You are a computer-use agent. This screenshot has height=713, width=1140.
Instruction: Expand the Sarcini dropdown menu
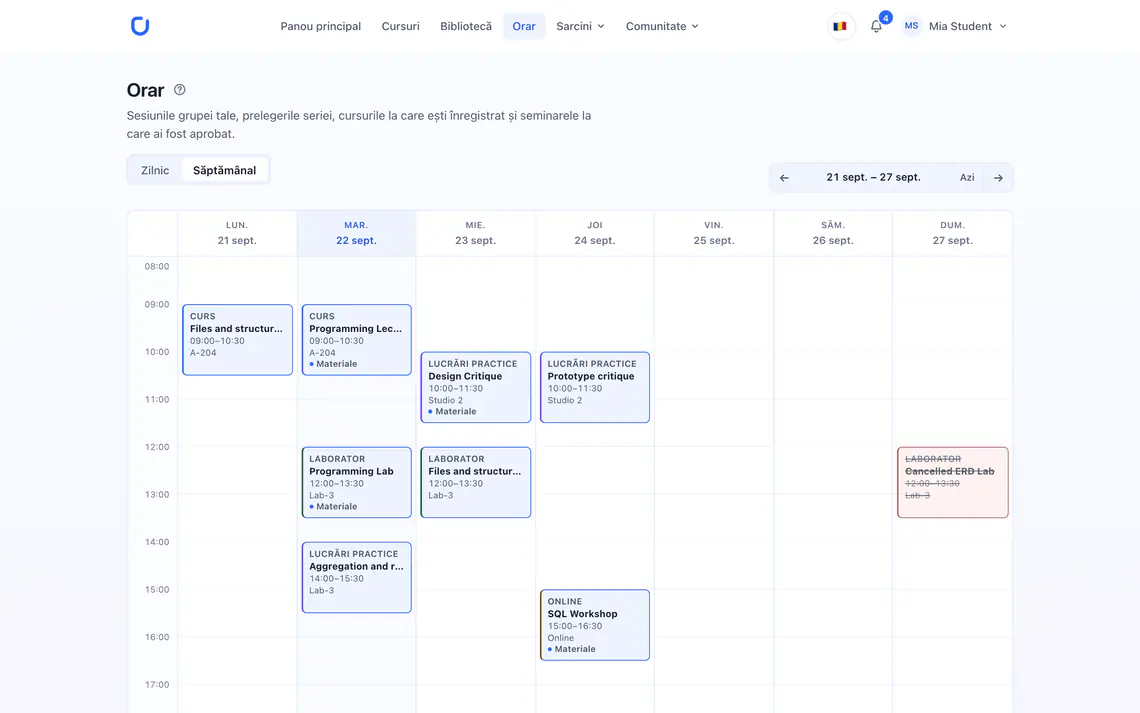[x=580, y=26]
